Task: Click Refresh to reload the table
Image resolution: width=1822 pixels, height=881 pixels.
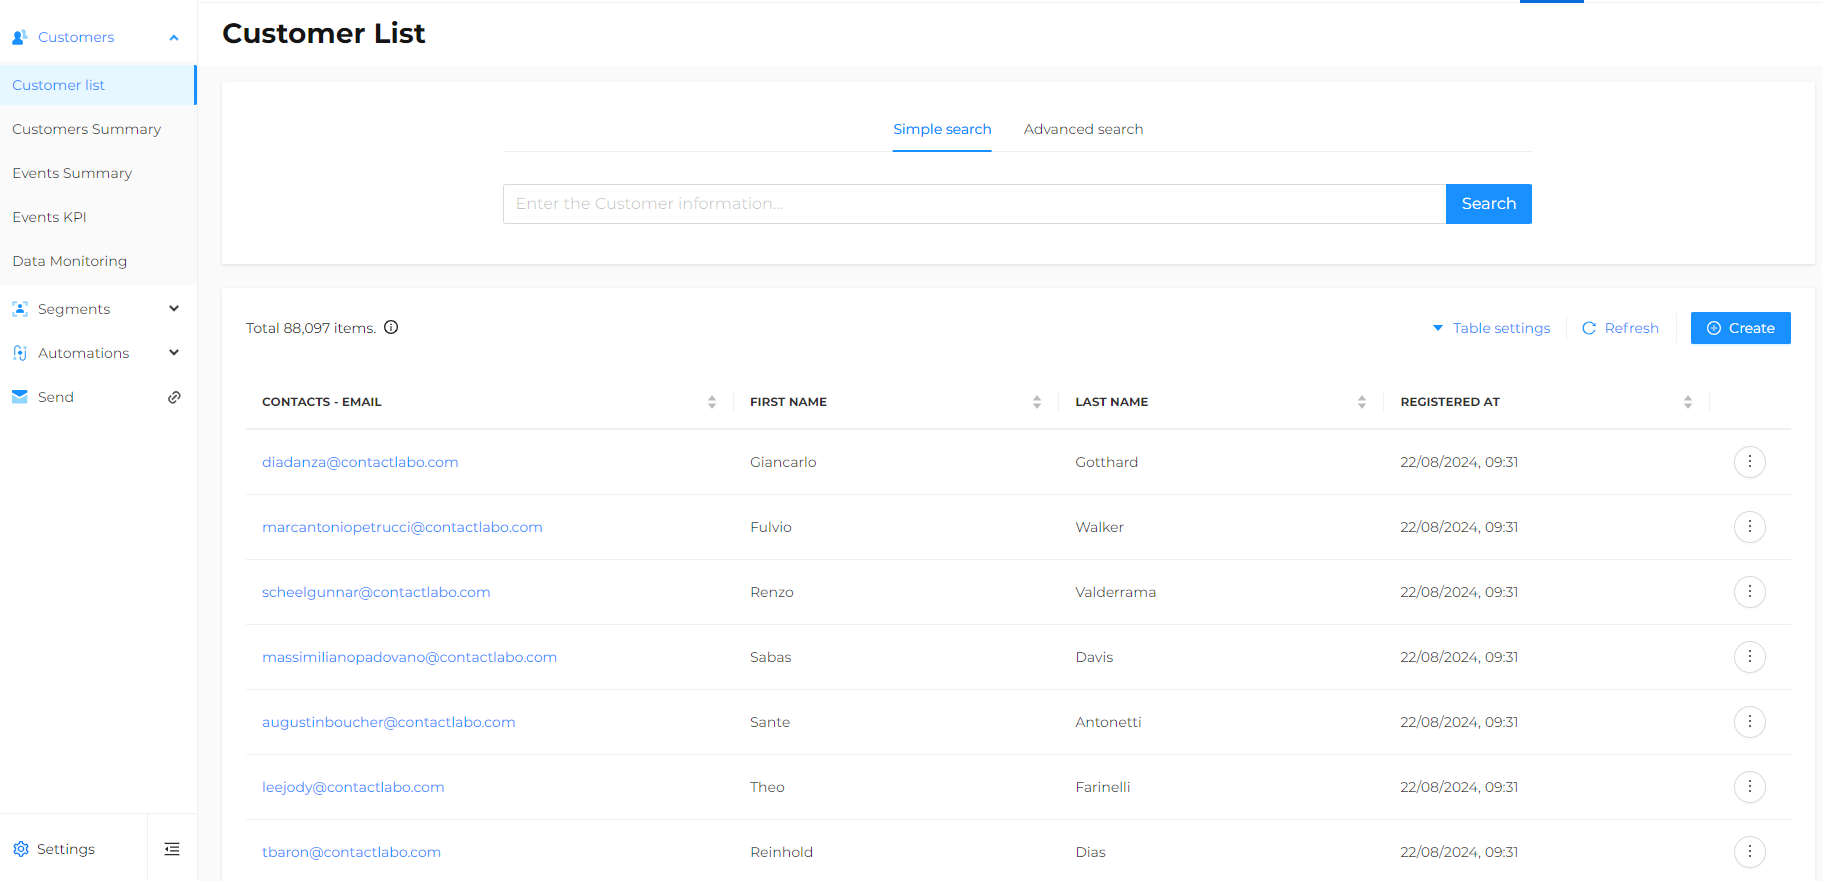Action: pyautogui.click(x=1620, y=328)
